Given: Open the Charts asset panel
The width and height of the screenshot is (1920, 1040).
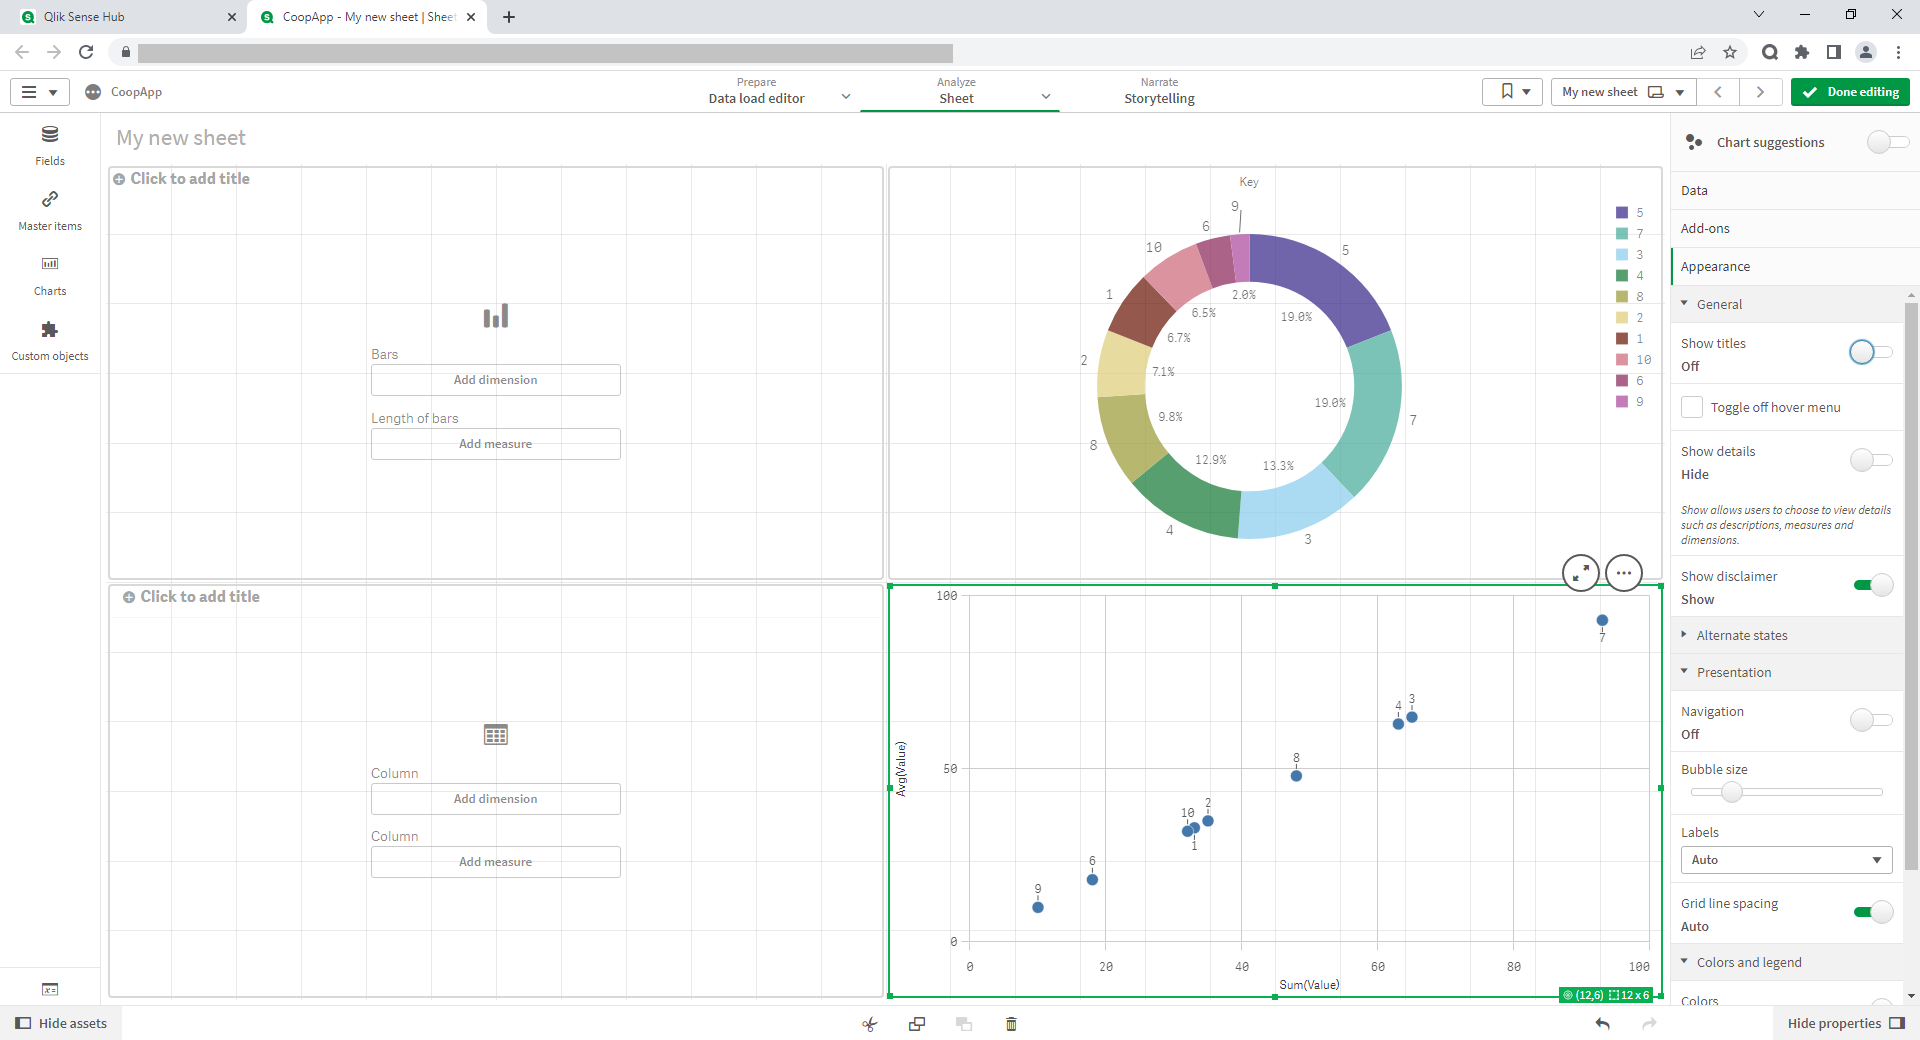Looking at the screenshot, I should (x=50, y=275).
